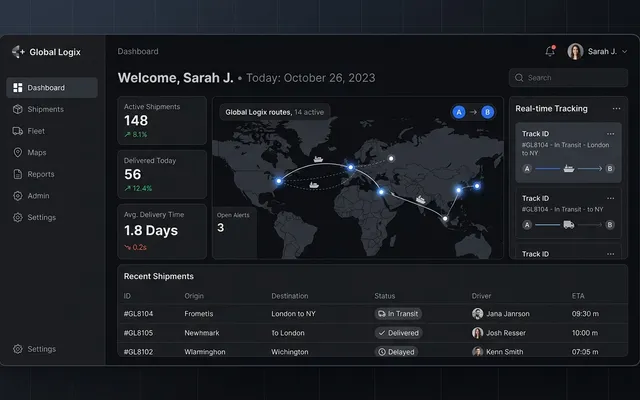
Task: Open the Delivered Today 56 card
Action: [162, 174]
